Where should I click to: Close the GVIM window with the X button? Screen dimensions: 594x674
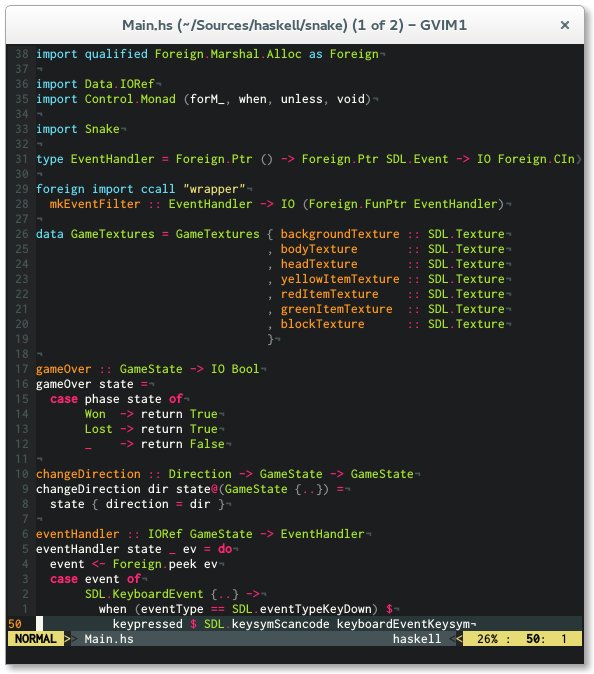coord(565,25)
